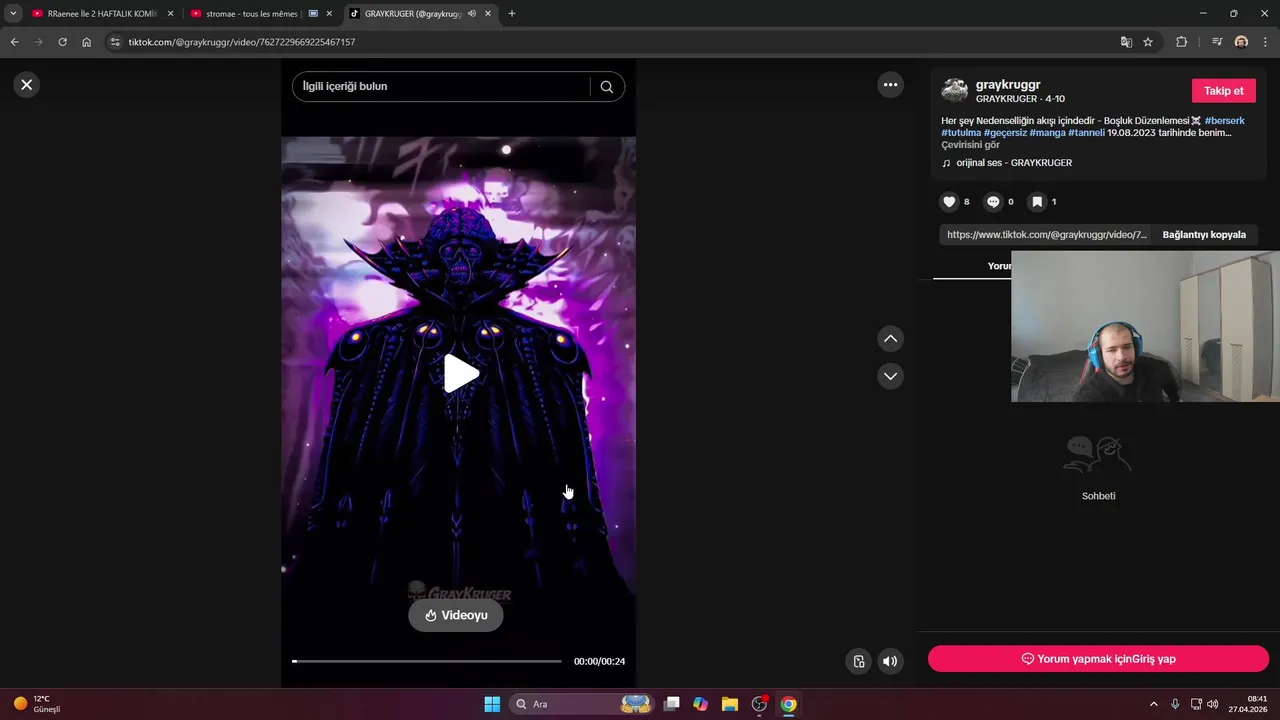Open a new browser tab with the plus
Screen dimensions: 1280x720
pos(512,14)
